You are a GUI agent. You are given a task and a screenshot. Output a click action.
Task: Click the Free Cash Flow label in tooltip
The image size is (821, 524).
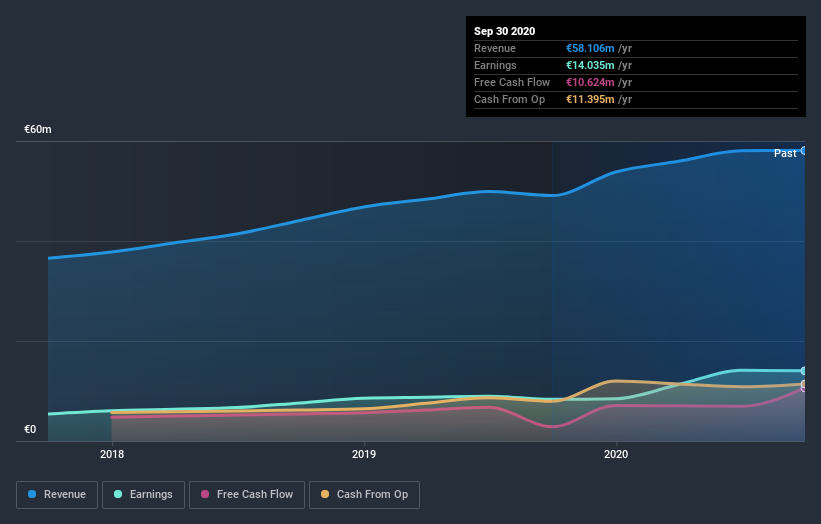[512, 82]
